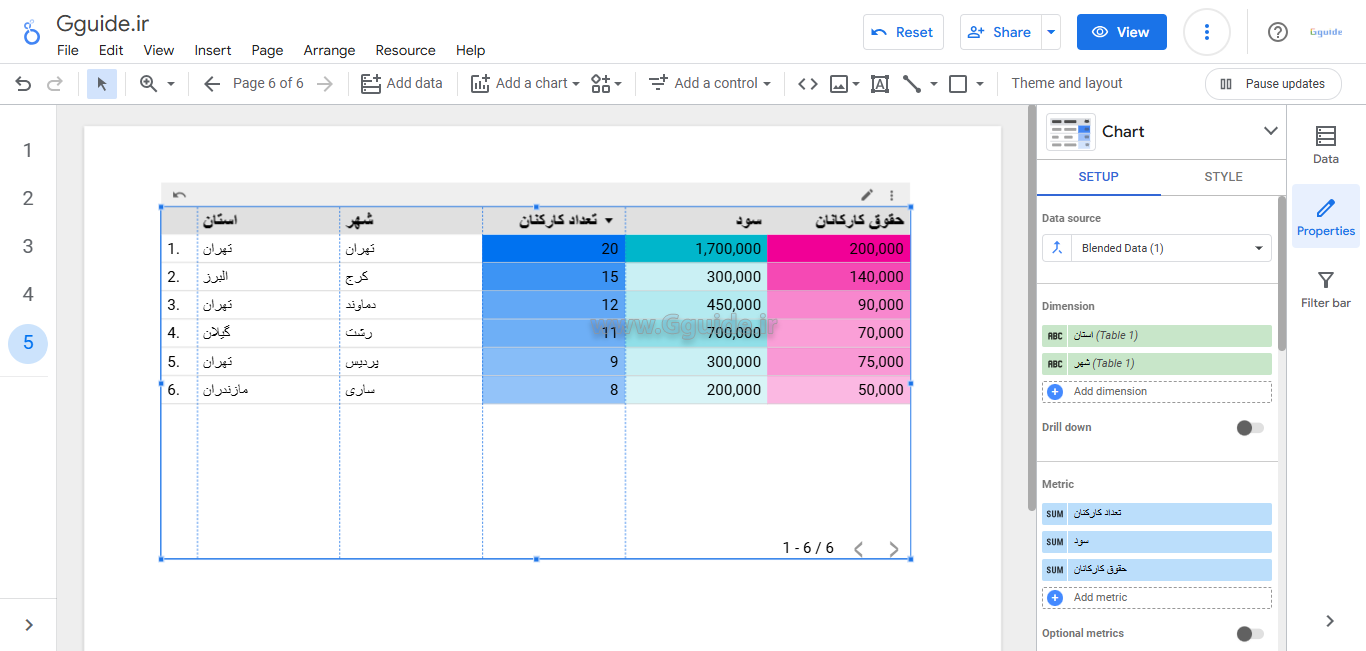This screenshot has height=651, width=1366.
Task: Click the Pause updates button
Action: click(1272, 84)
